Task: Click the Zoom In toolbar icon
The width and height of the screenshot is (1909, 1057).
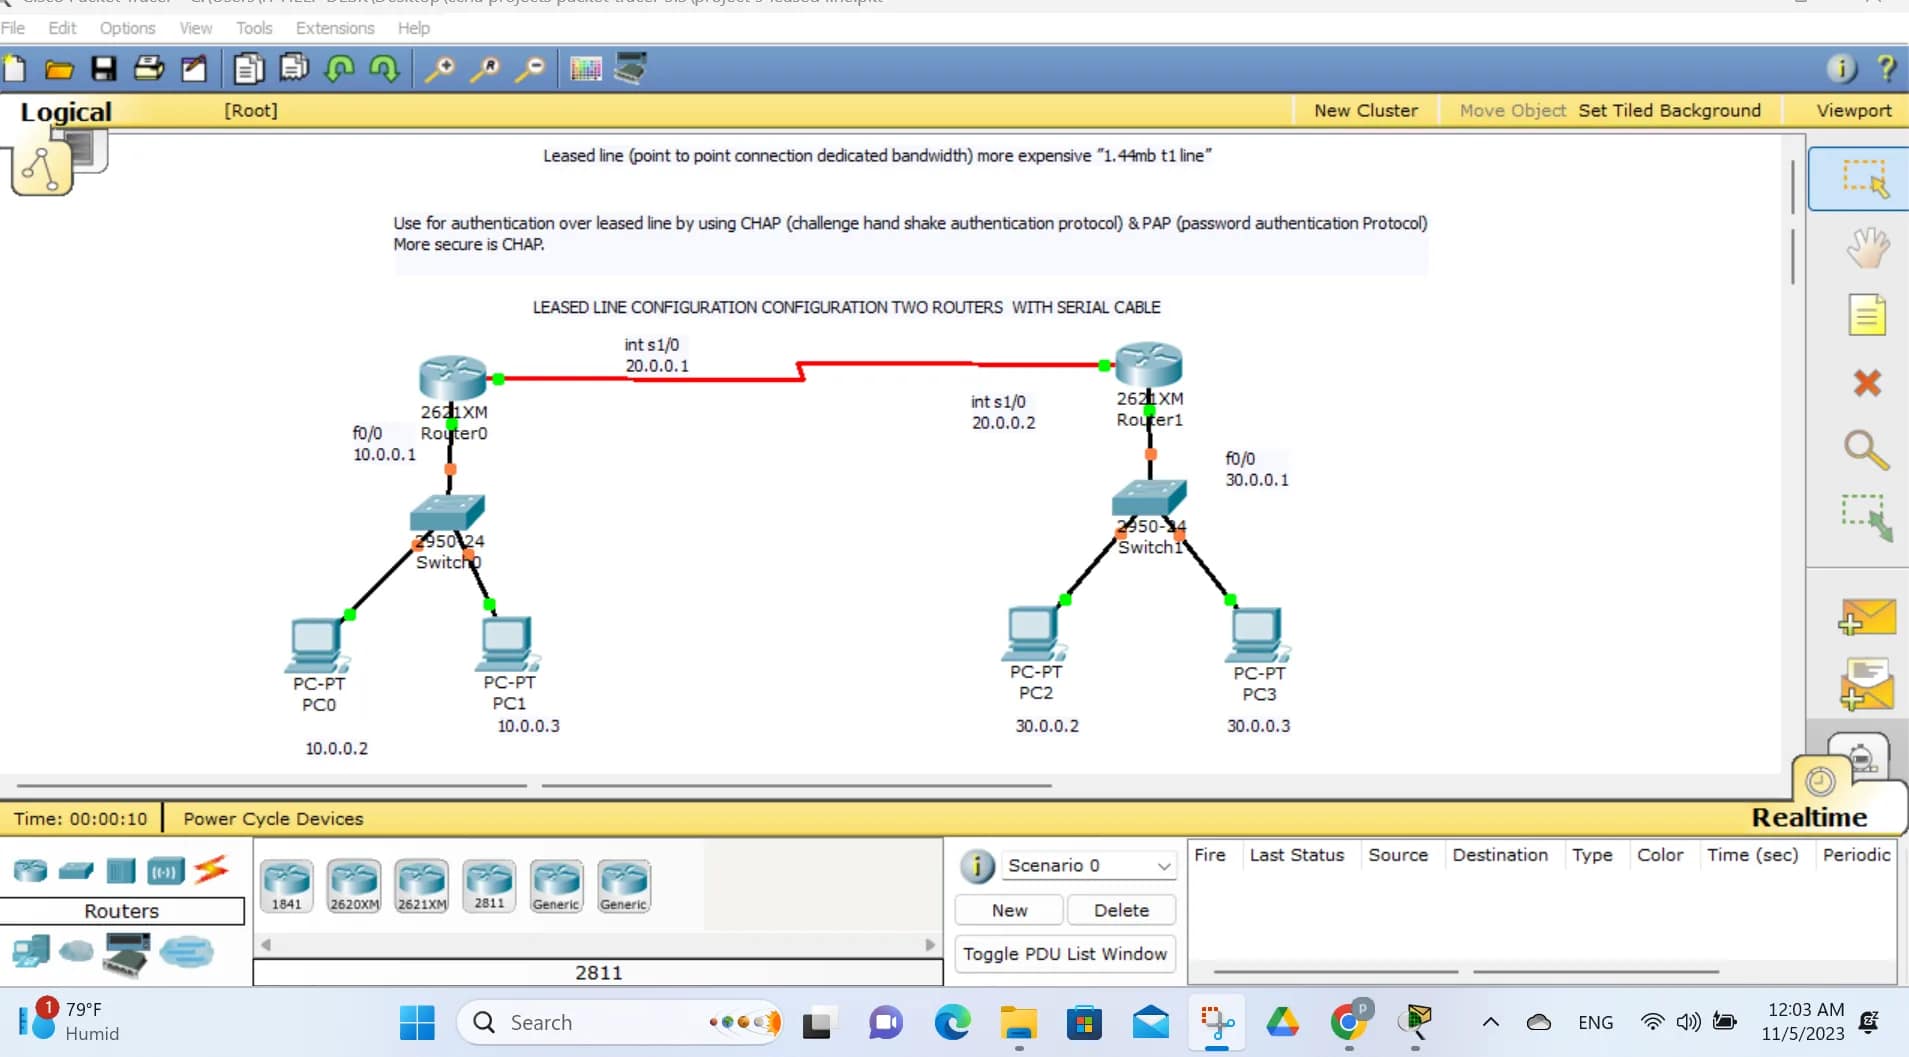Action: (440, 68)
